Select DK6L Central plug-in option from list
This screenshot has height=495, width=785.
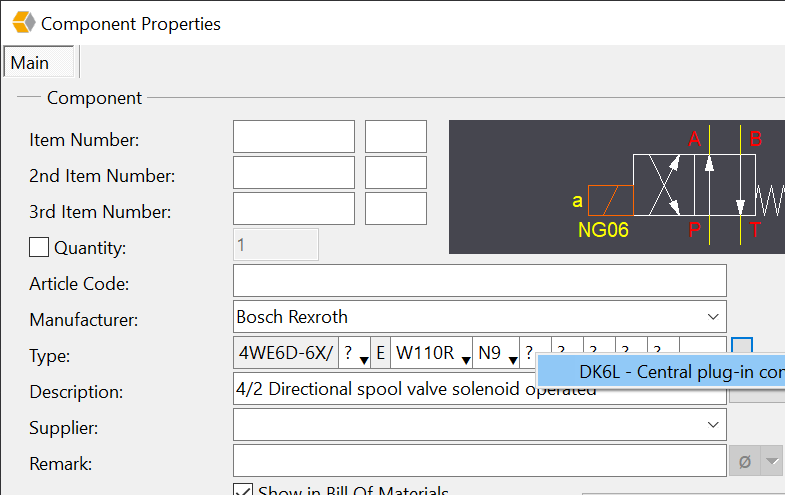pyautogui.click(x=661, y=372)
